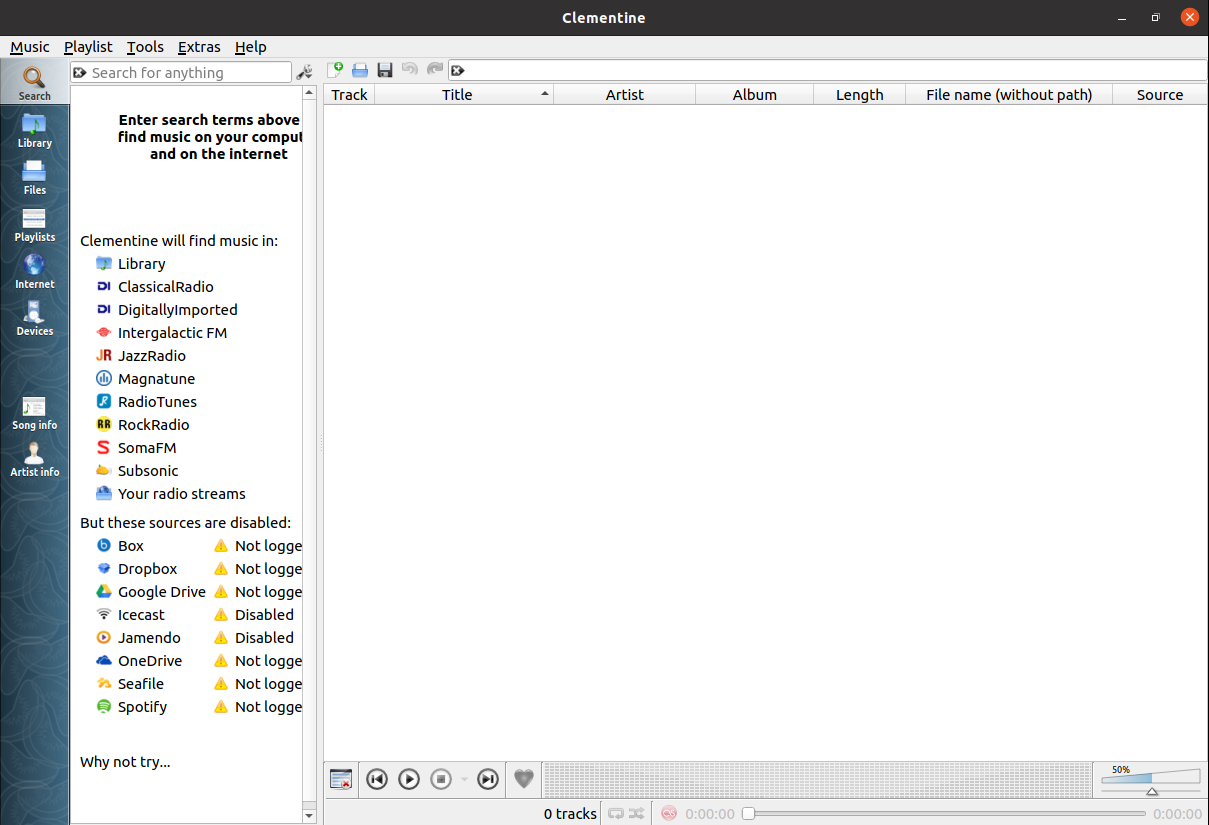Open search preferences with the wrench icon
1209x825 pixels.
point(305,72)
